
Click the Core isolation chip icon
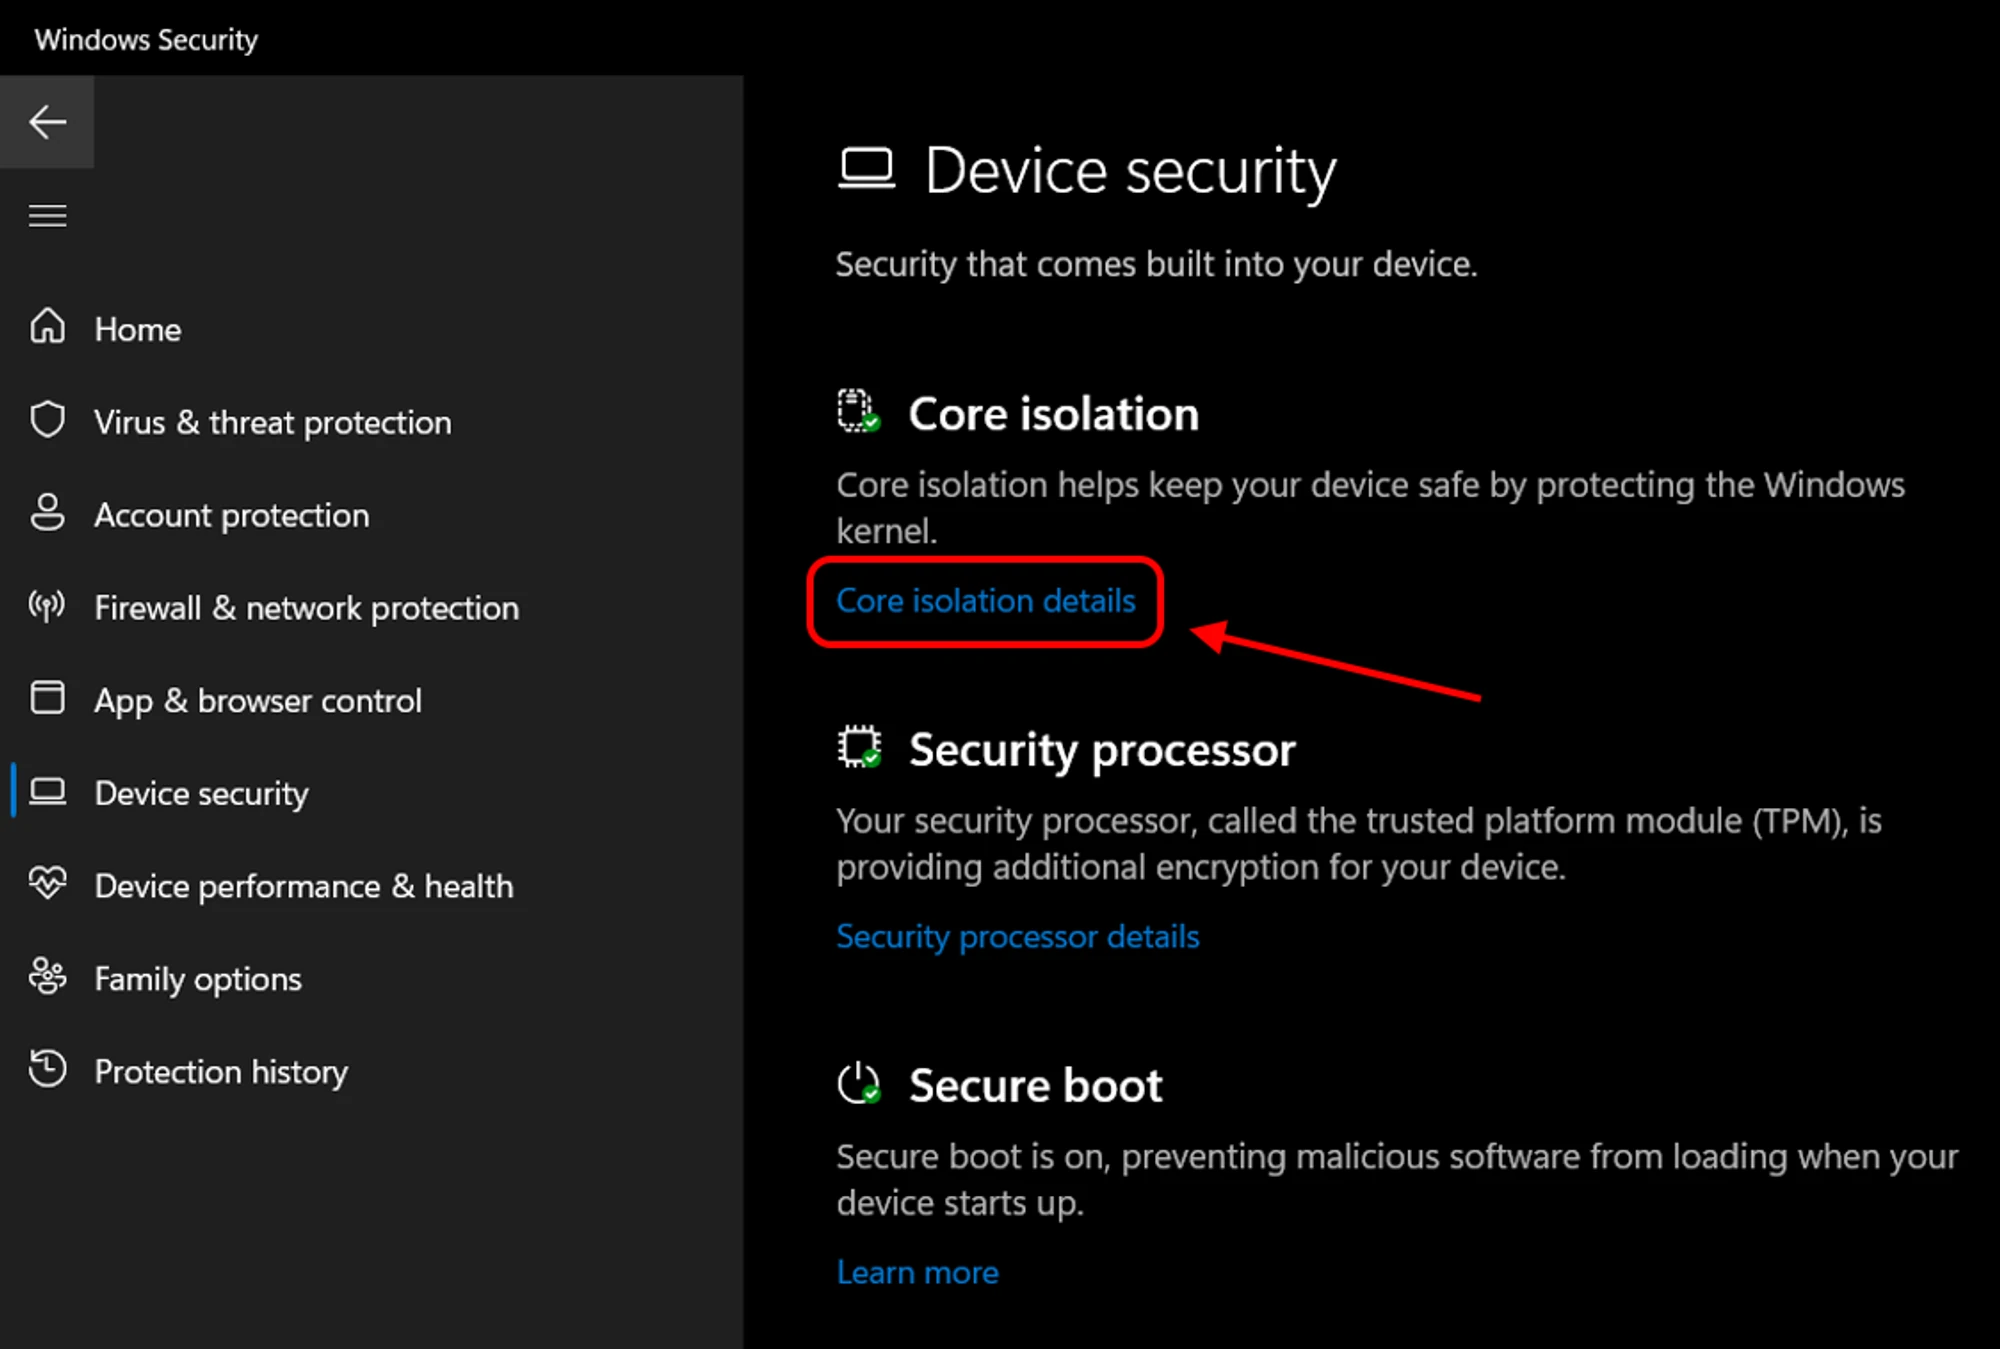858,411
